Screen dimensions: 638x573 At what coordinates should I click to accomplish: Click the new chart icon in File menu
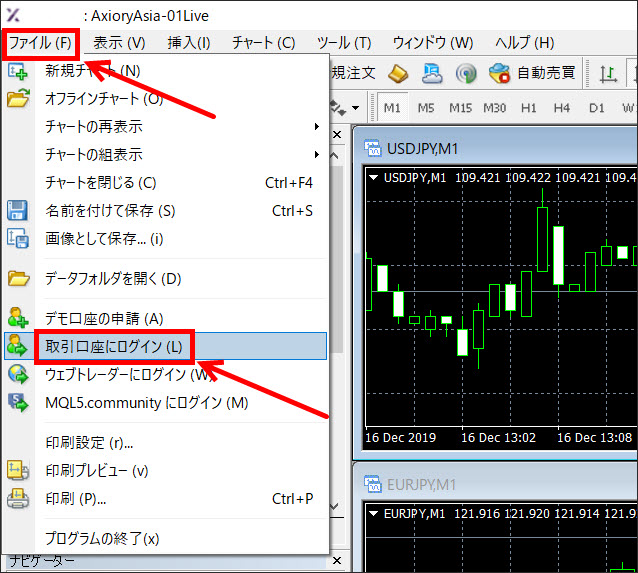click(x=18, y=71)
